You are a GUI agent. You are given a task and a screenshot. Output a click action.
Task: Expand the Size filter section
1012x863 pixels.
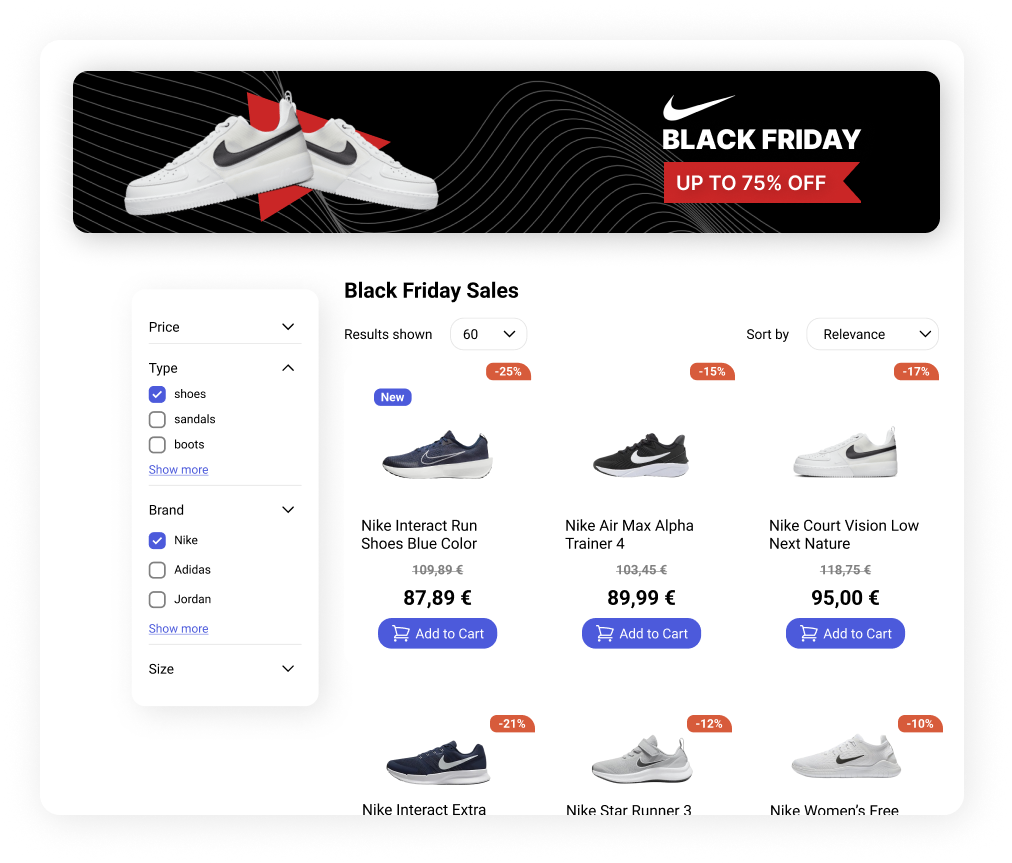[x=288, y=669]
